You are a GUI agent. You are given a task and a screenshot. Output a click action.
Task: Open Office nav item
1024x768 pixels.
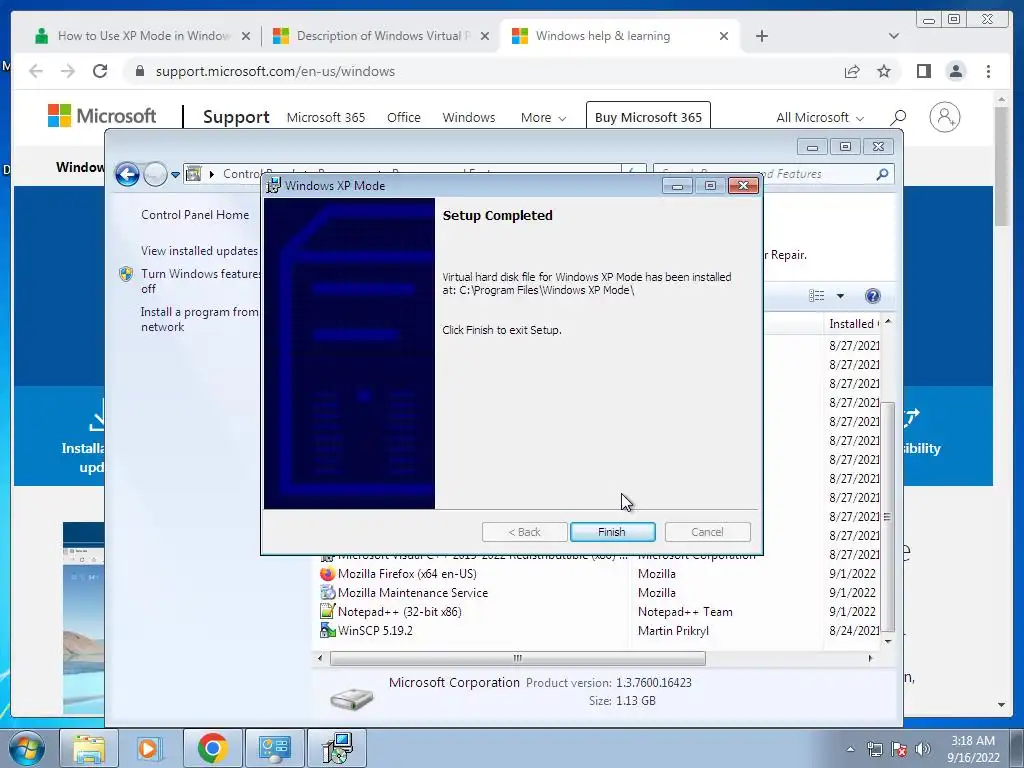coord(404,118)
